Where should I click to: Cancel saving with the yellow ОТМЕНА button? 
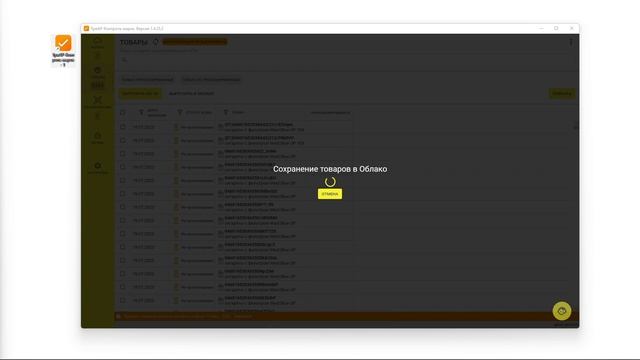coord(330,194)
